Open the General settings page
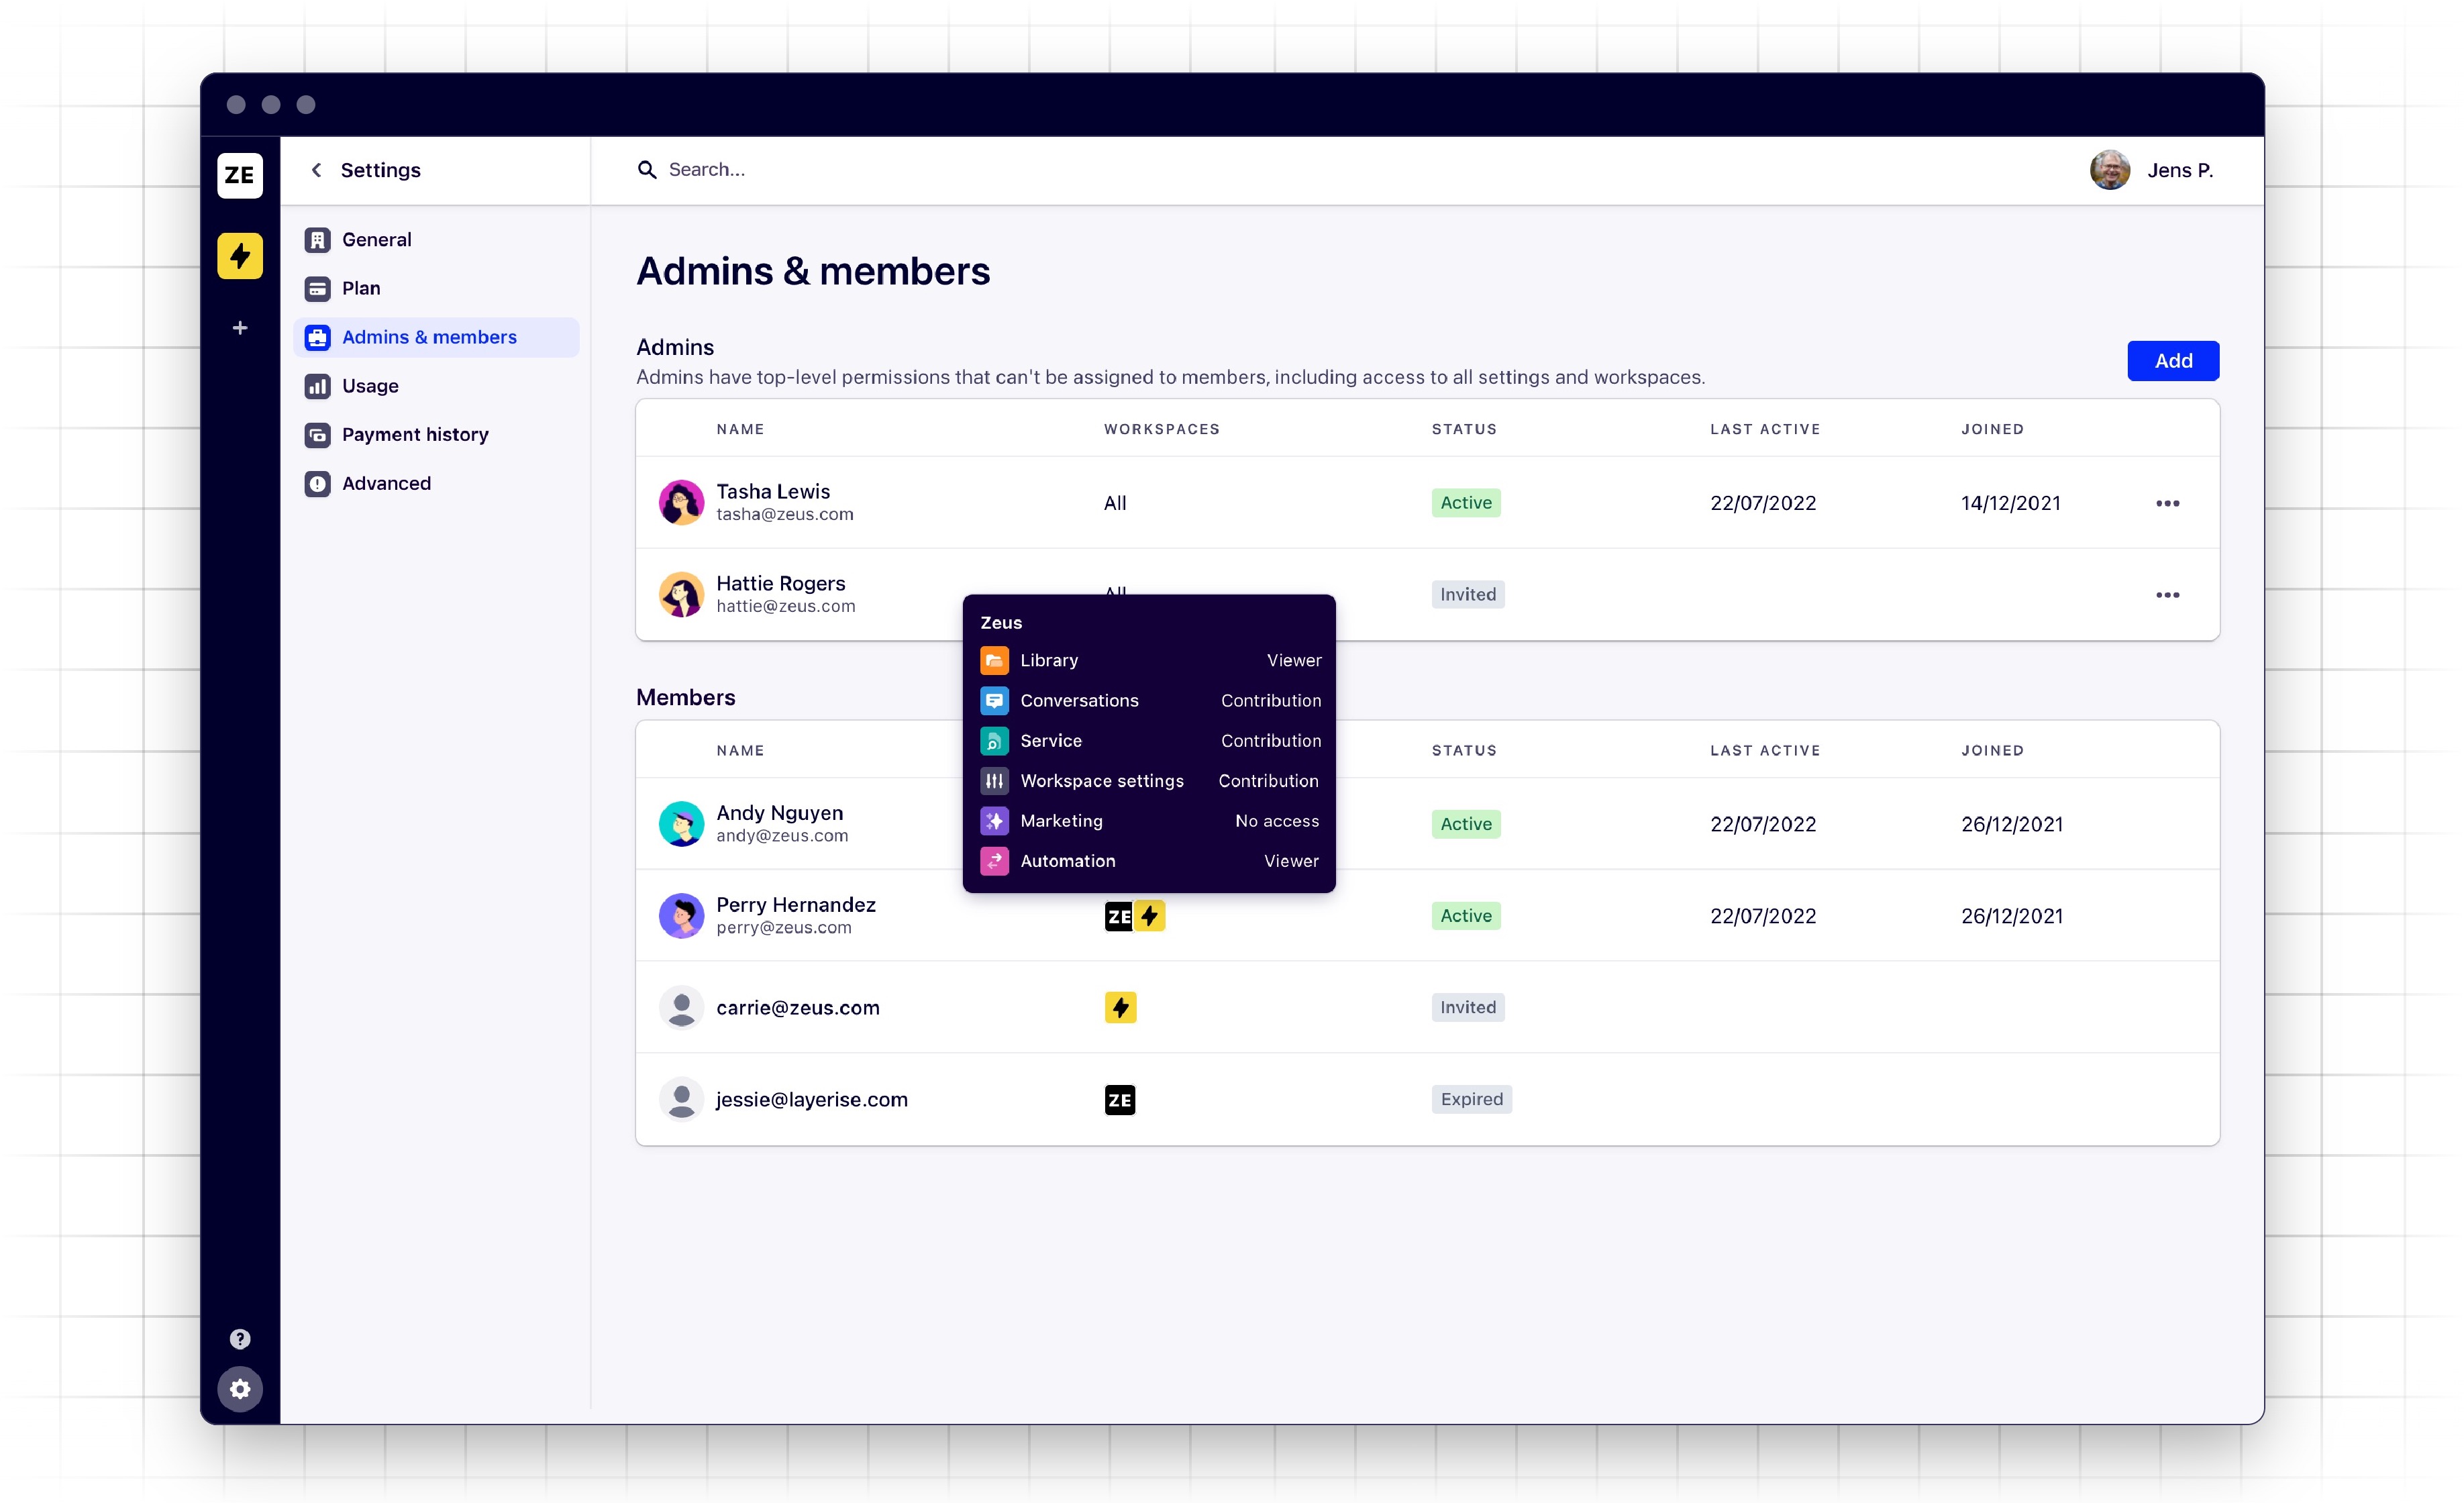 point(376,240)
